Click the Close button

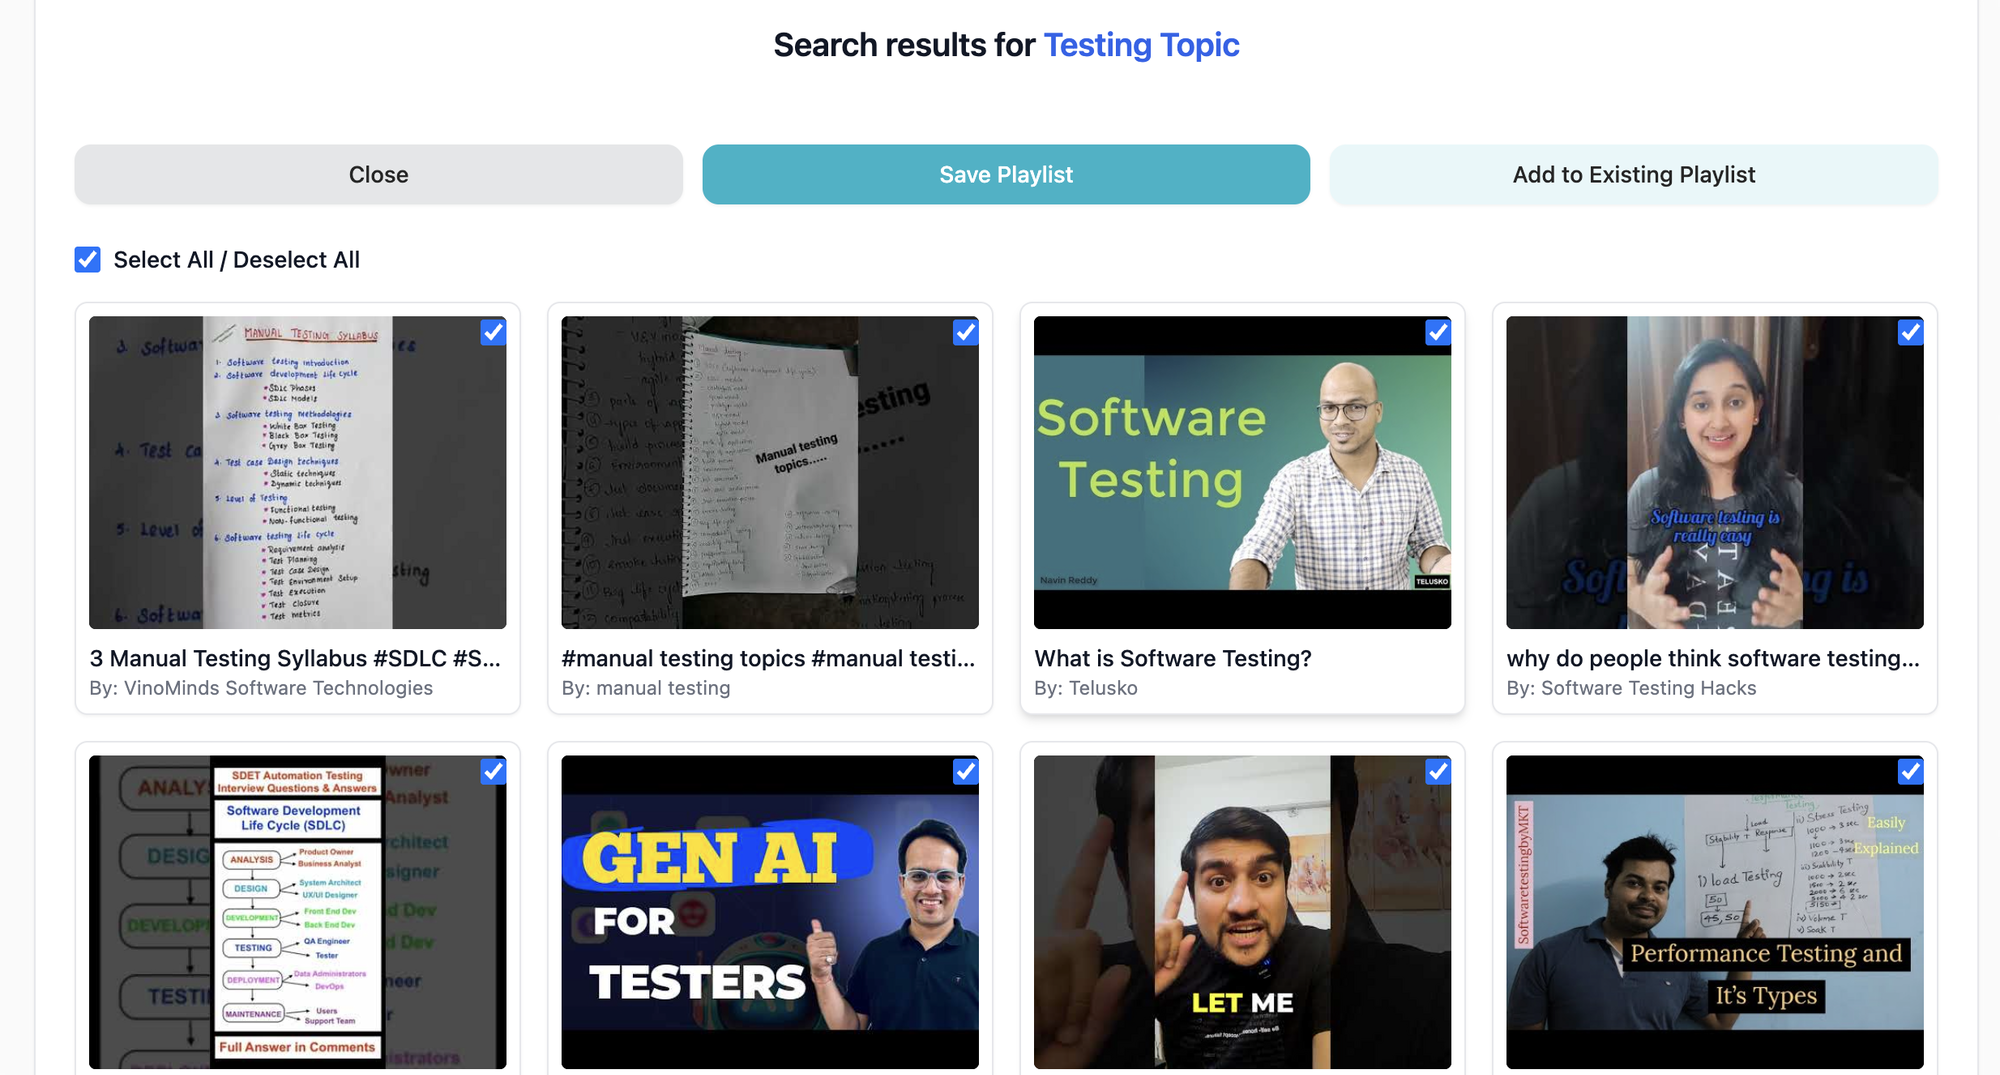pyautogui.click(x=378, y=175)
